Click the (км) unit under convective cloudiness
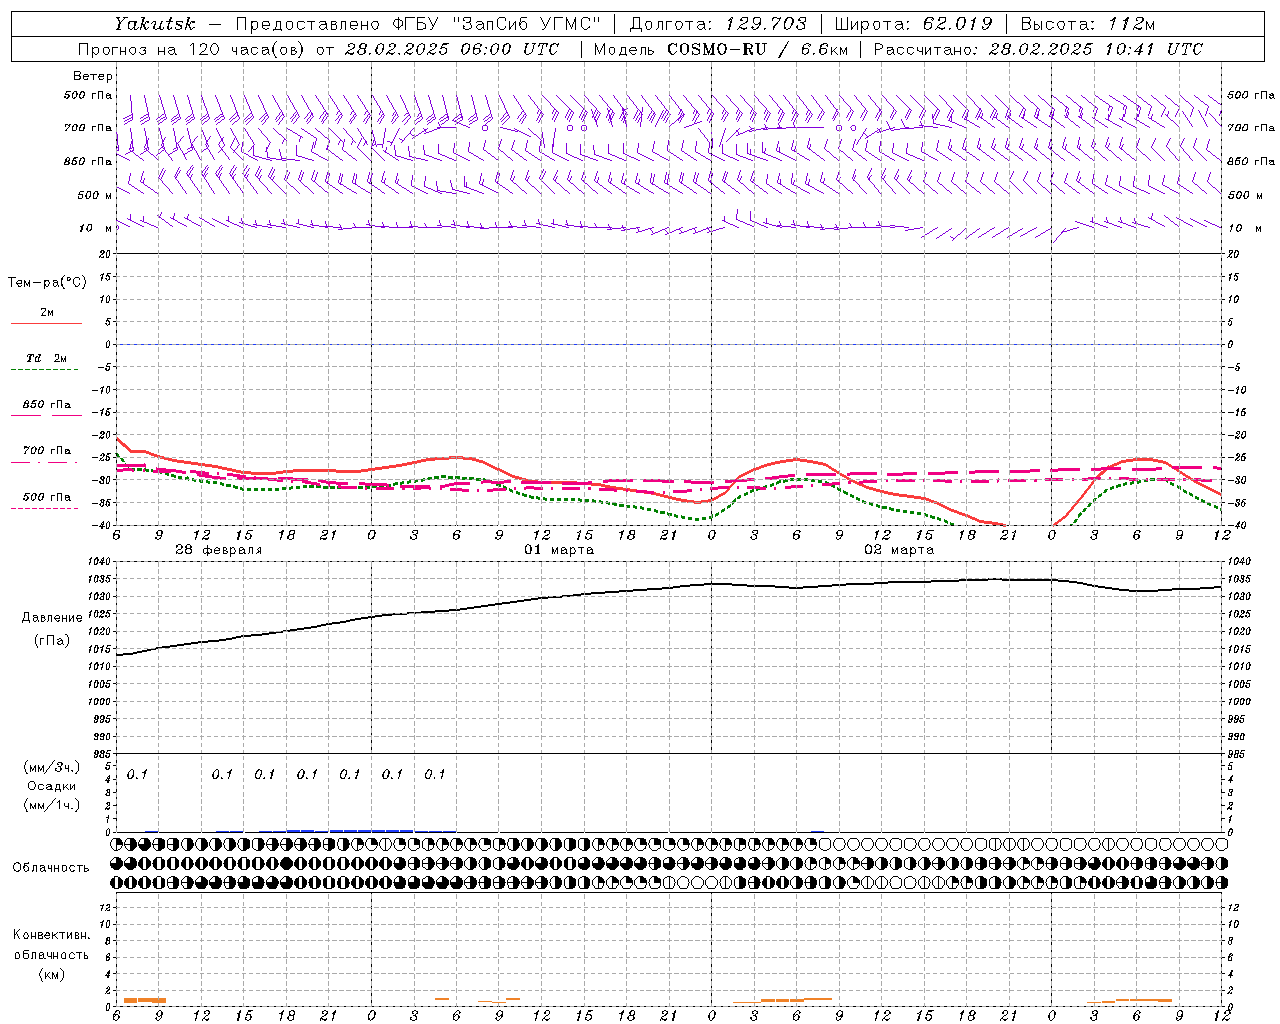Image resolution: width=1280 pixels, height=1024 pixels. click(51, 974)
